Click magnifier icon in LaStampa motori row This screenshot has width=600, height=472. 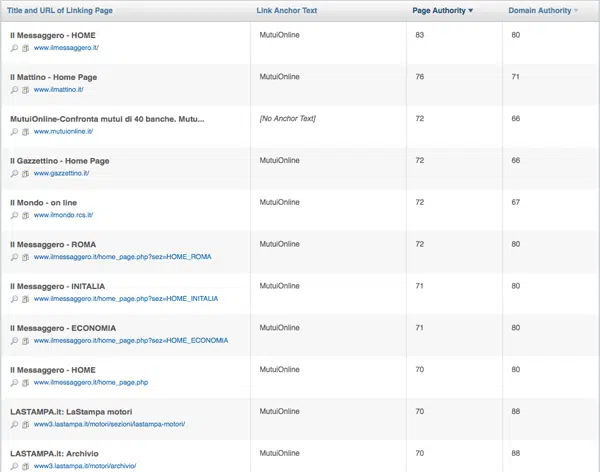coord(14,424)
